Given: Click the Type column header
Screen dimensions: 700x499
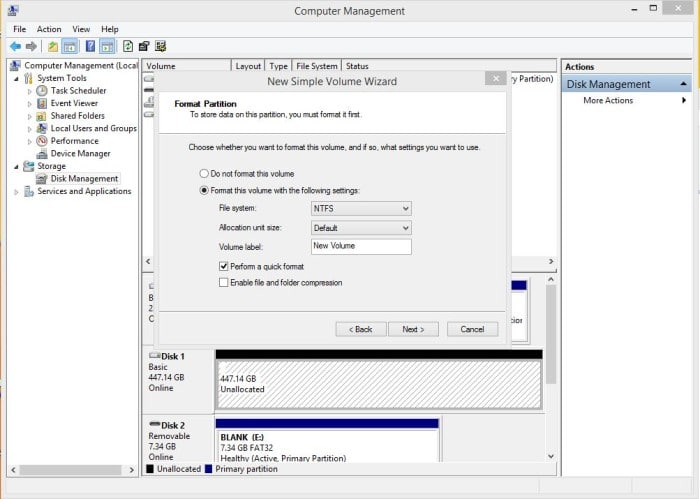Looking at the screenshot, I should (278, 66).
